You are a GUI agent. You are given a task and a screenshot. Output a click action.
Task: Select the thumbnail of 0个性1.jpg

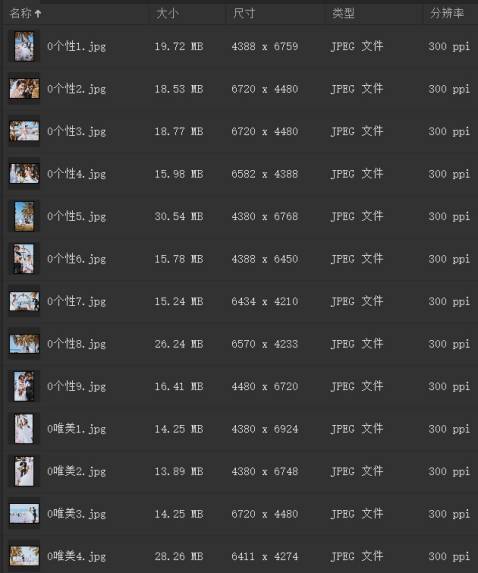[24, 46]
